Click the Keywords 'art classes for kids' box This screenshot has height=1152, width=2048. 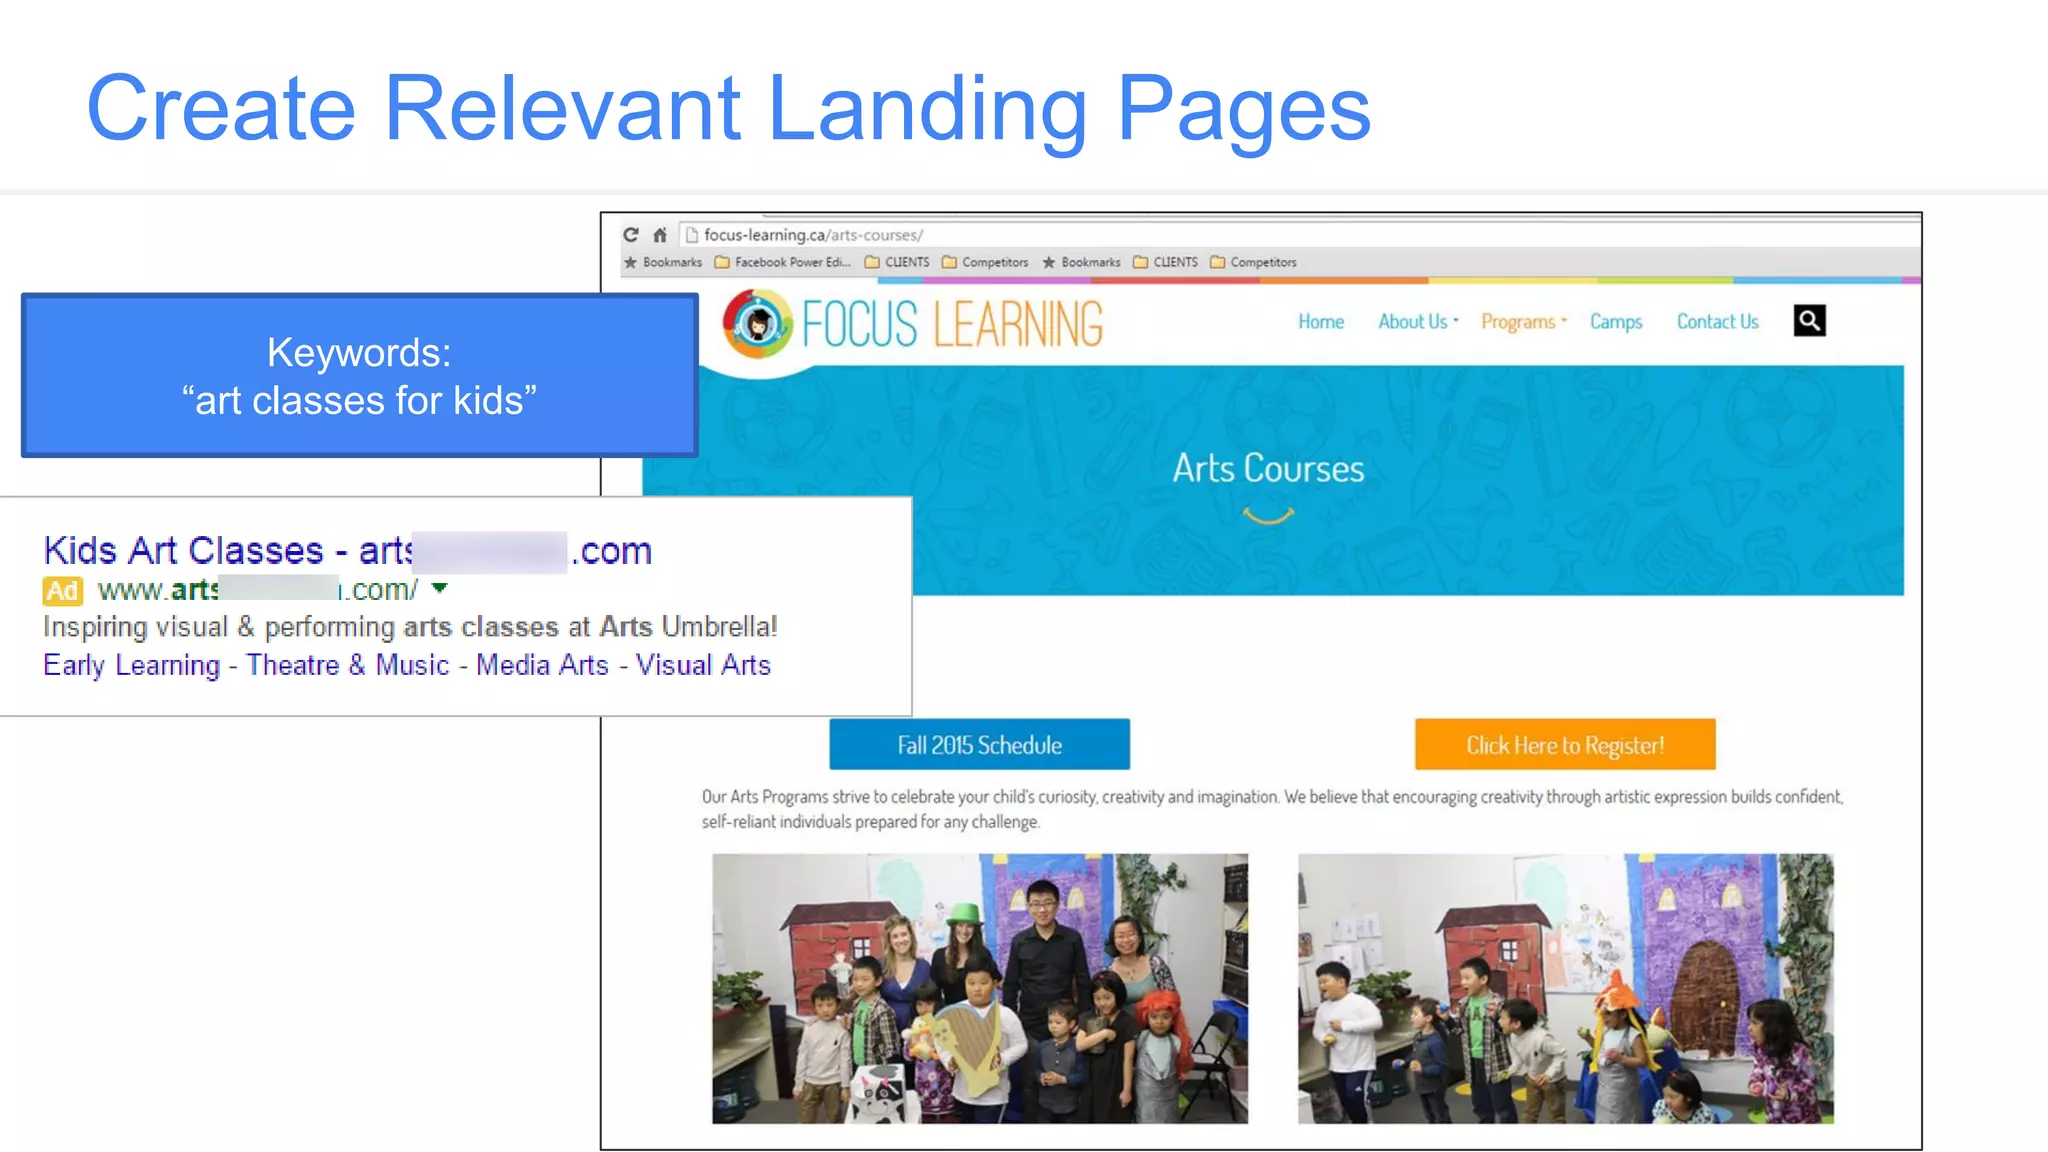click(359, 376)
